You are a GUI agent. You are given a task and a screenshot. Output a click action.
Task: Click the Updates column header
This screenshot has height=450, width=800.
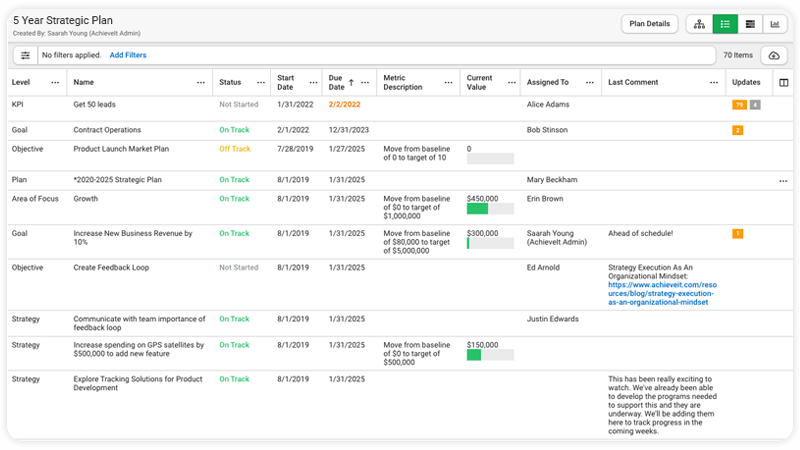point(746,82)
